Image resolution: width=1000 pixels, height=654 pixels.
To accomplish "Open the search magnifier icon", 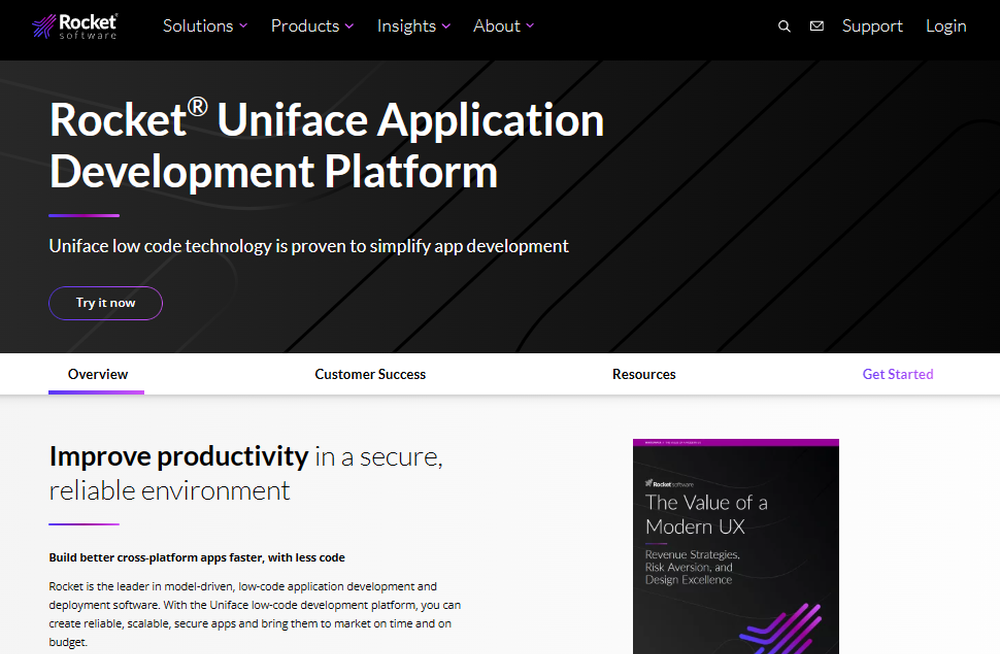I will tap(784, 26).
